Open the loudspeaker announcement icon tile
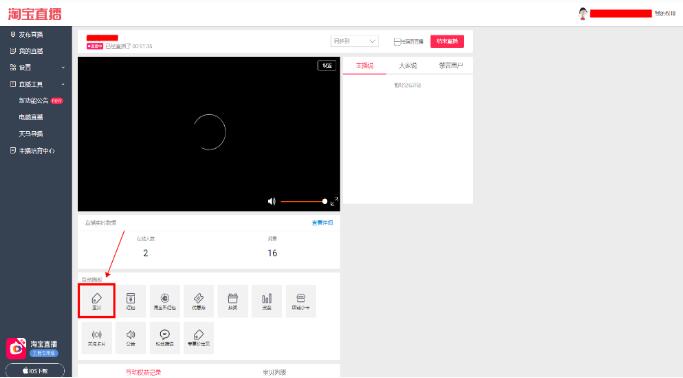The image size is (683, 378). coord(131,338)
